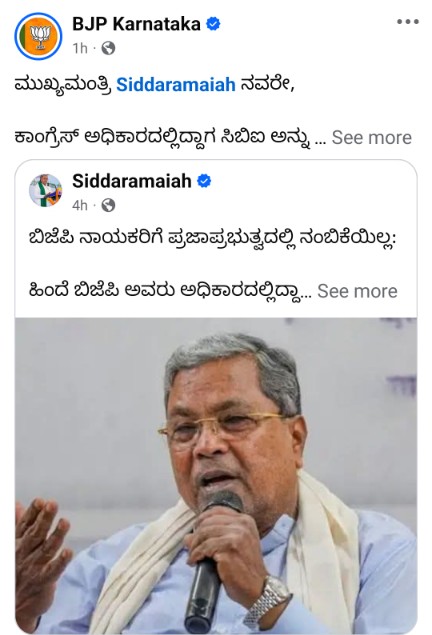Open the BJP Karnataka page name
This screenshot has height=635, width=432.
coord(136,24)
